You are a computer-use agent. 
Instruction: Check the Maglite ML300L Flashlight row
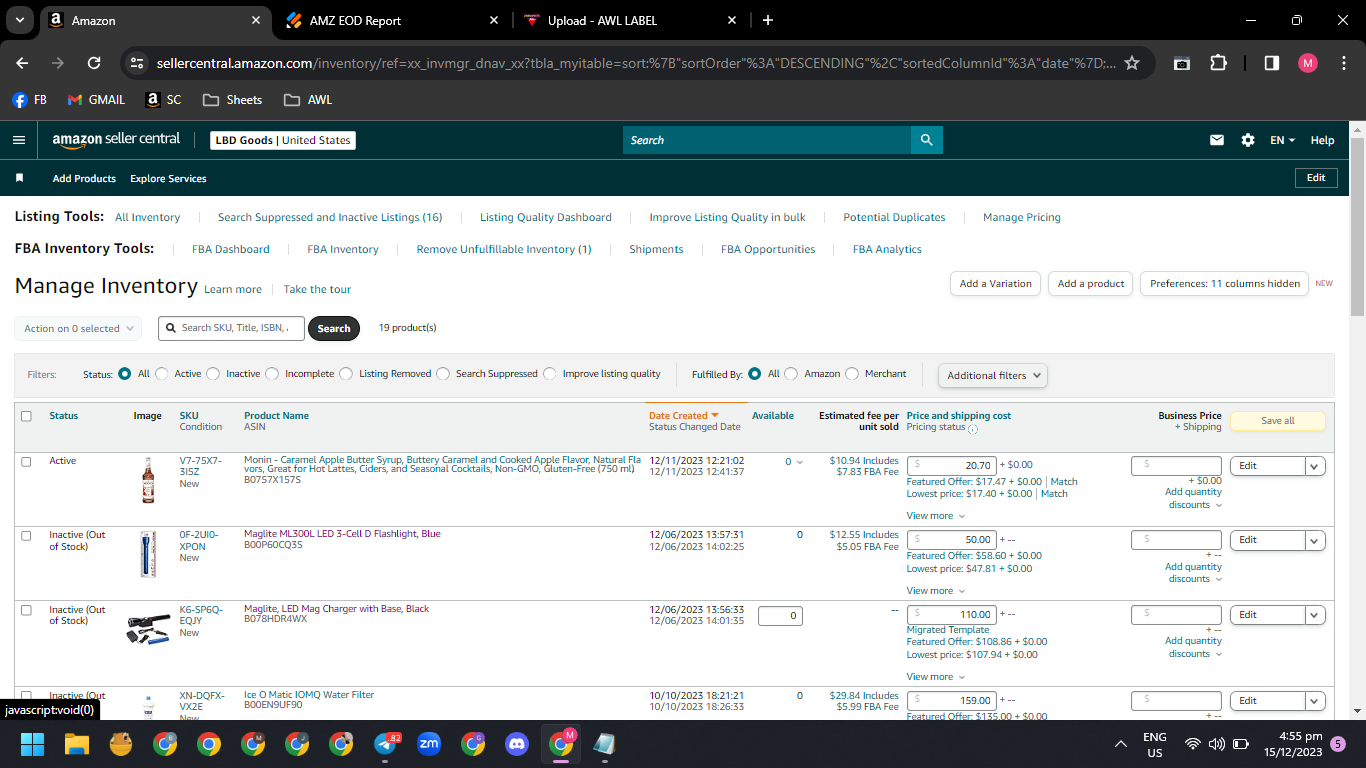pyautogui.click(x=26, y=535)
